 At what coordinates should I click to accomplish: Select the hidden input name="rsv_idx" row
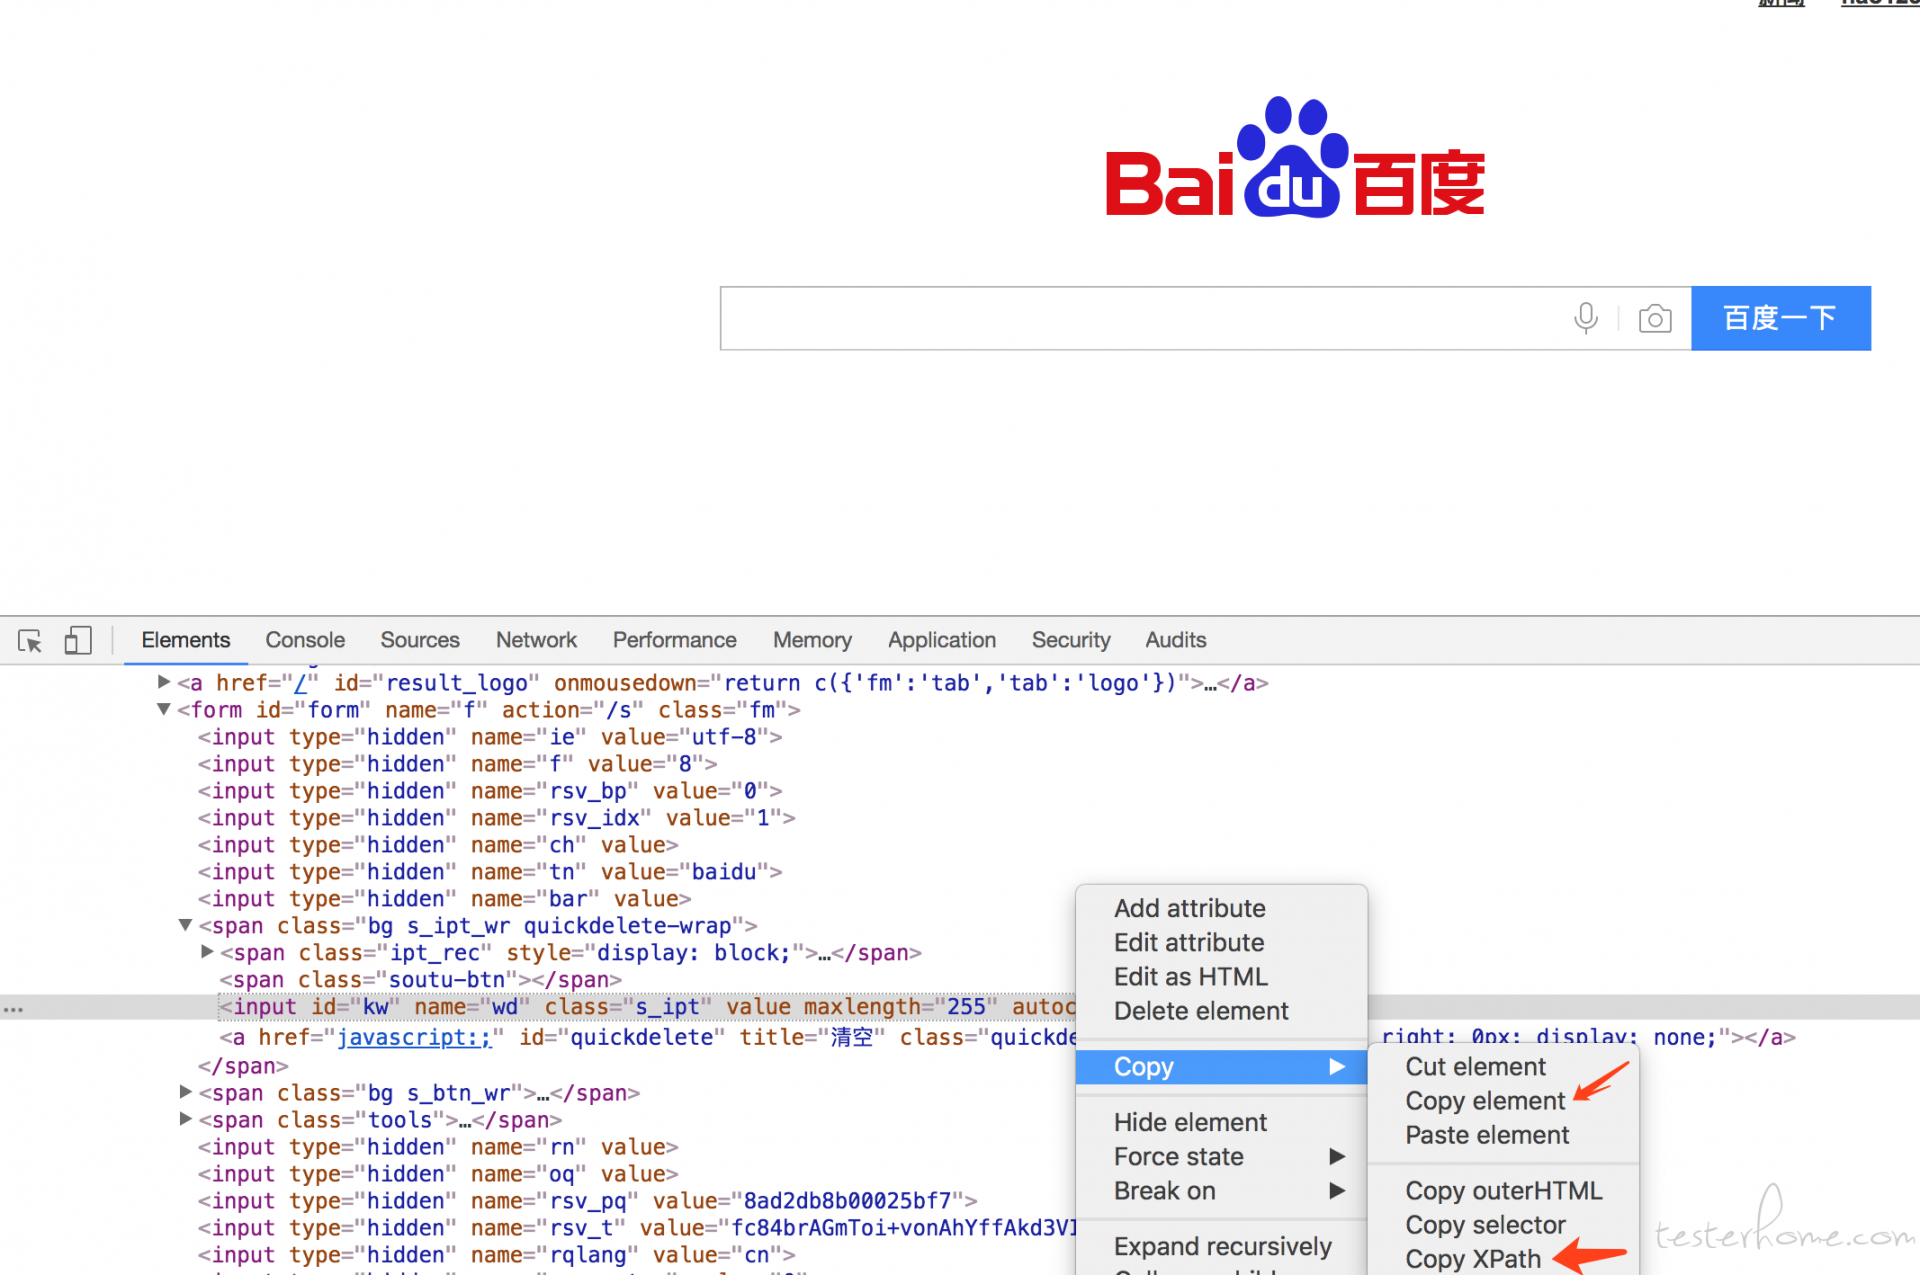pos(497,818)
